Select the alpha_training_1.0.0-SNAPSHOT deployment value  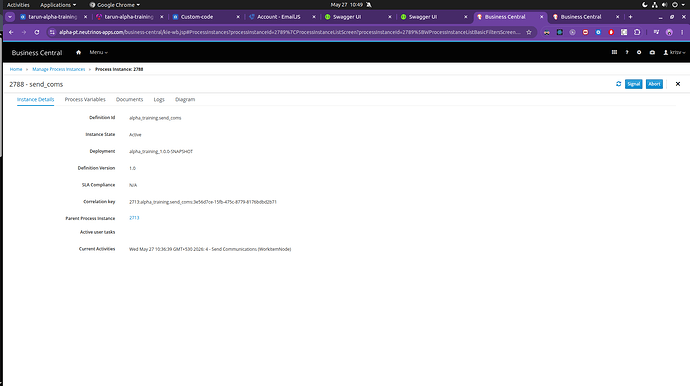[161, 151]
